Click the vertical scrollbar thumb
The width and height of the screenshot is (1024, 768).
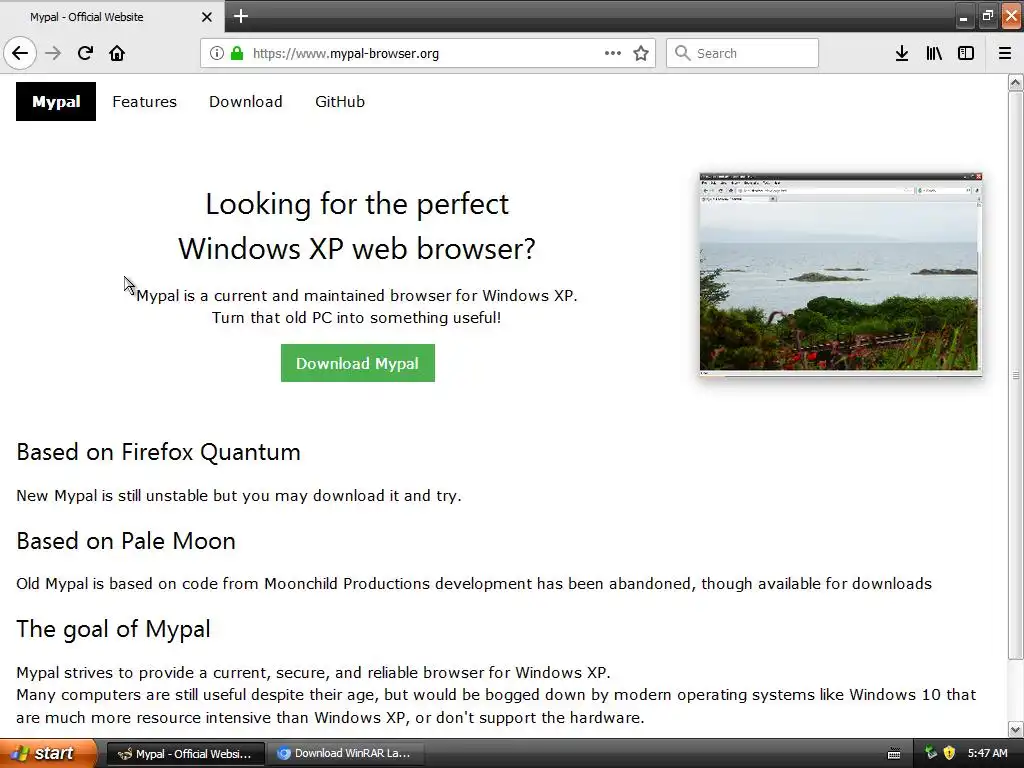pyautogui.click(x=1016, y=375)
